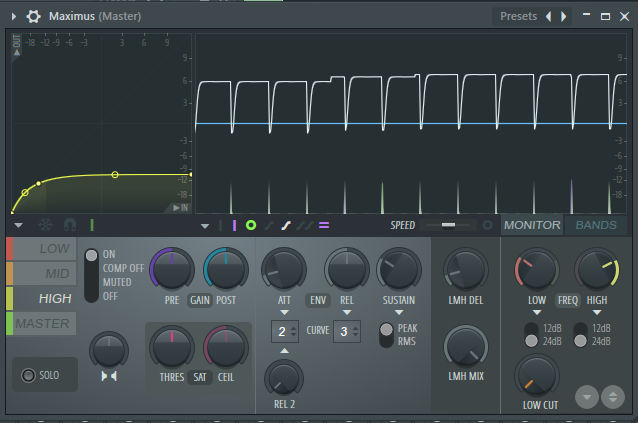Image resolution: width=638 pixels, height=423 pixels.
Task: Open the Maximus plugin options gear
Action: [33, 16]
